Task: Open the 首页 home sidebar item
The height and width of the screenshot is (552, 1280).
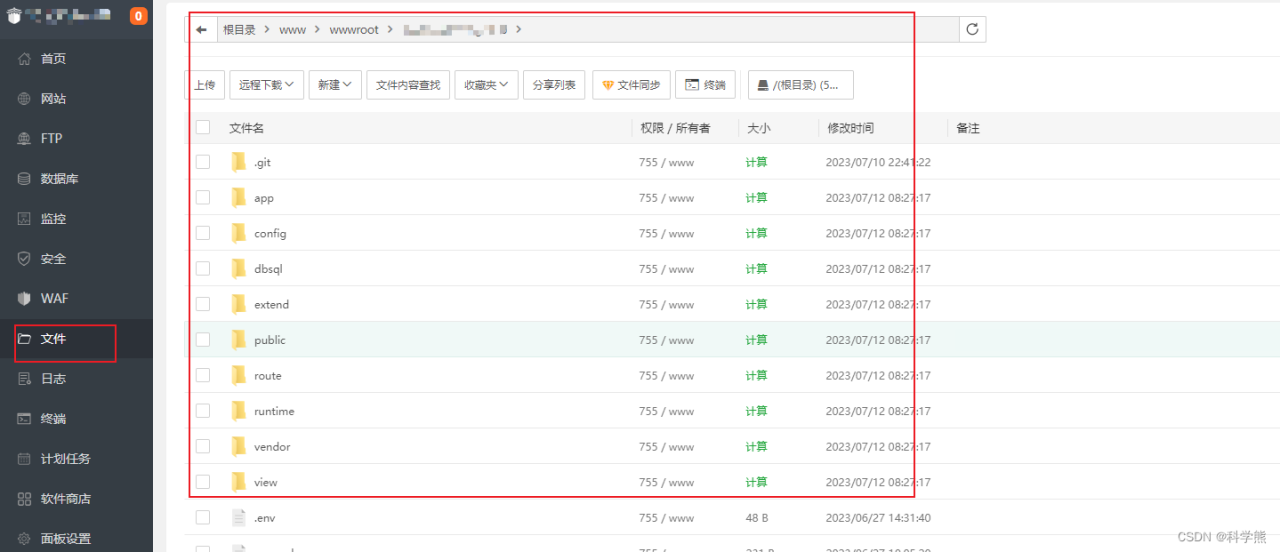Action: [53, 59]
